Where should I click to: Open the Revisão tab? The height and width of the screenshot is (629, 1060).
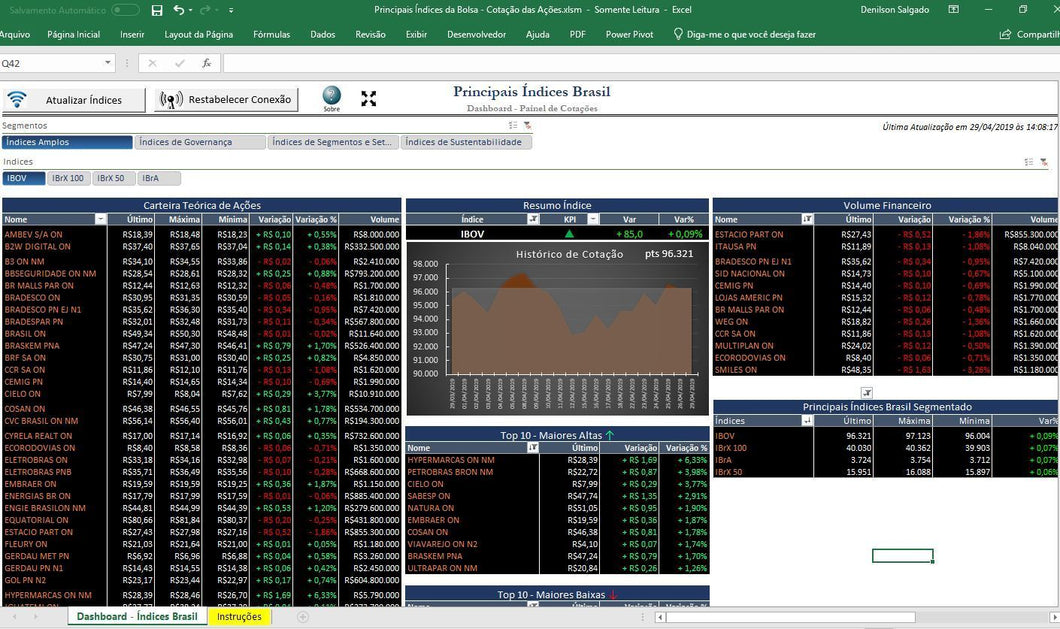370,34
